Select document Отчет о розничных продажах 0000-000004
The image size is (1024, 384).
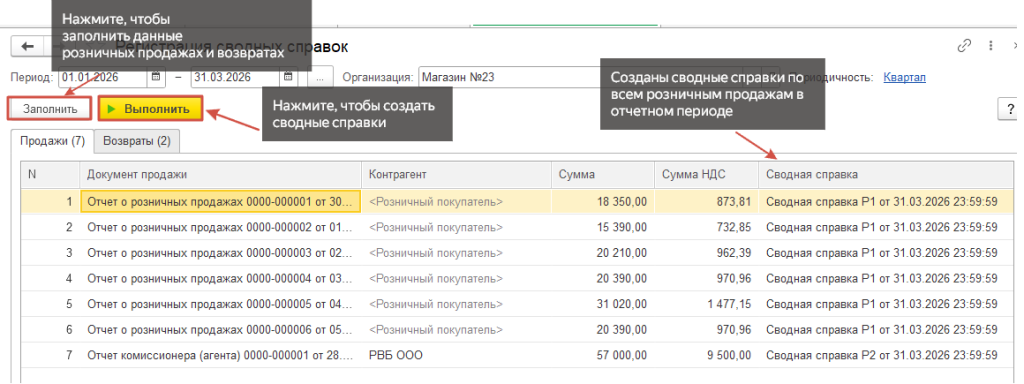pyautogui.click(x=220, y=278)
